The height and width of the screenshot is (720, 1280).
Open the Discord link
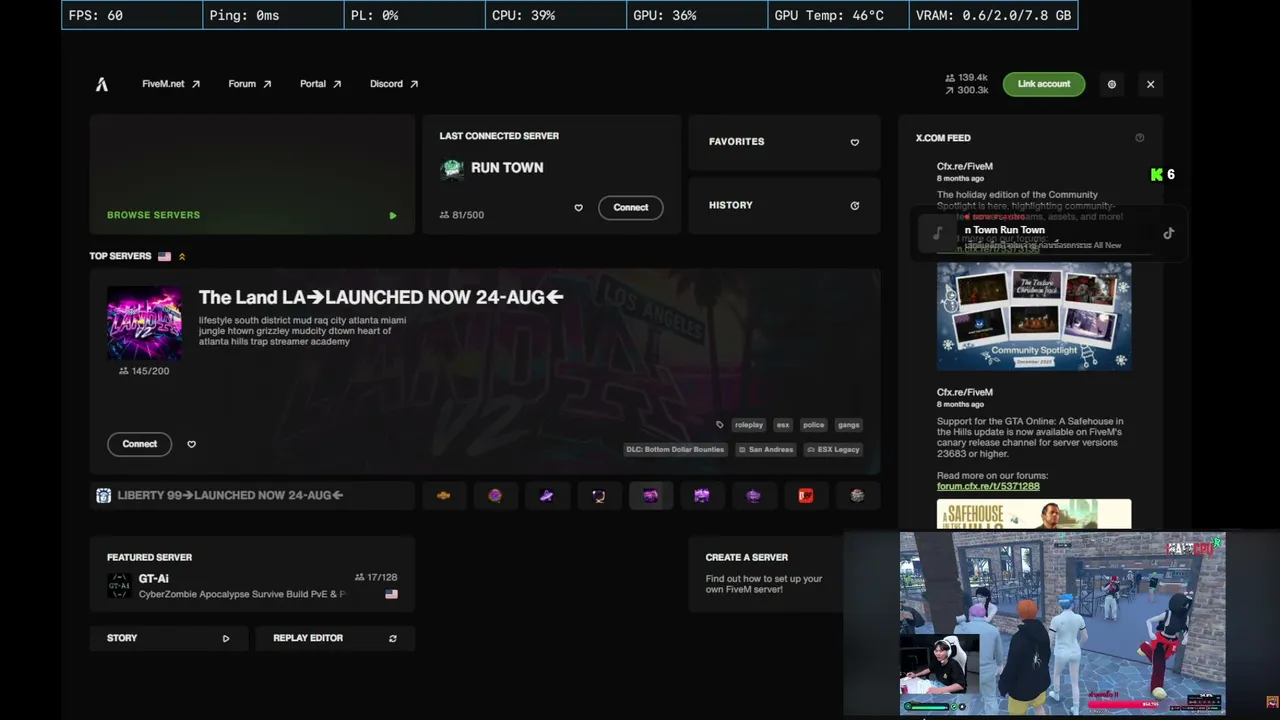click(x=394, y=84)
